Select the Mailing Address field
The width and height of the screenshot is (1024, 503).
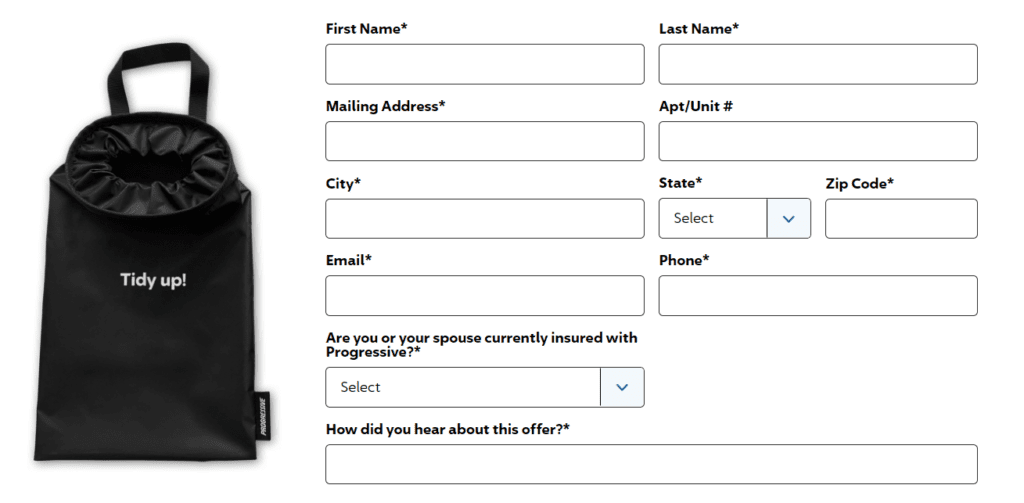(485, 141)
